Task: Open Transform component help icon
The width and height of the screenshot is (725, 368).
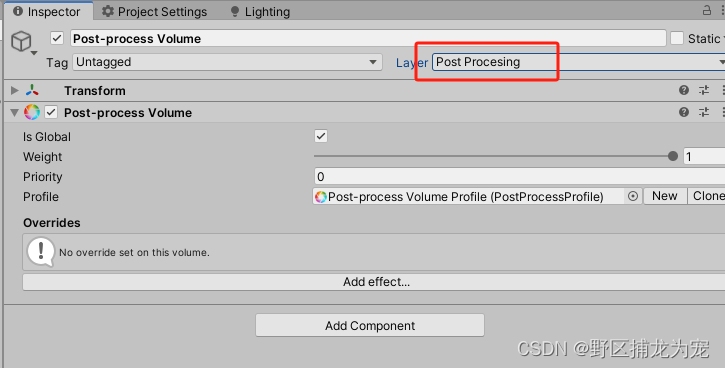Action: point(684,90)
